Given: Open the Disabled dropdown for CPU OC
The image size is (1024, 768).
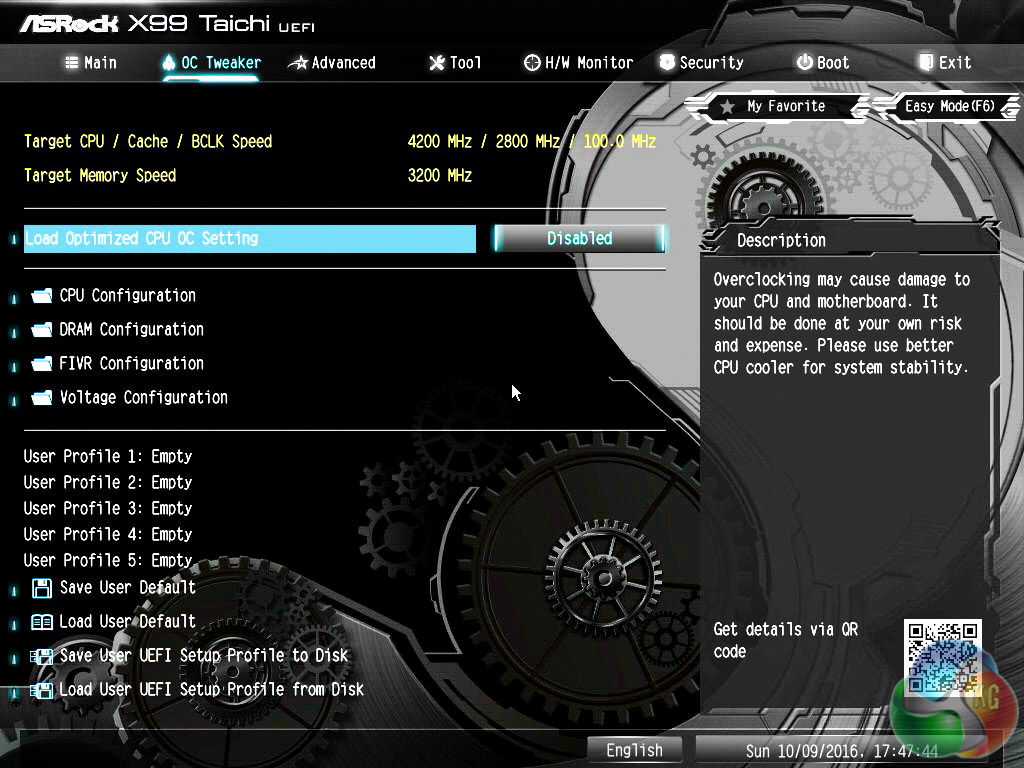Looking at the screenshot, I should click(x=579, y=239).
